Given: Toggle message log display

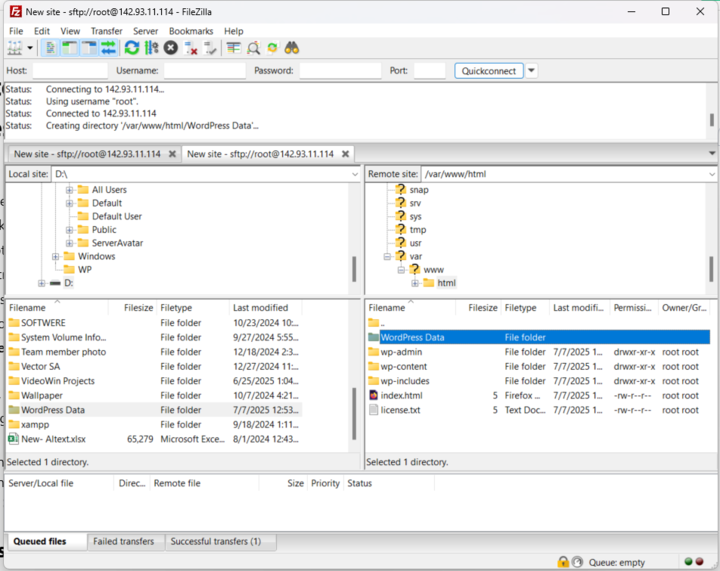Looking at the screenshot, I should tap(50, 48).
